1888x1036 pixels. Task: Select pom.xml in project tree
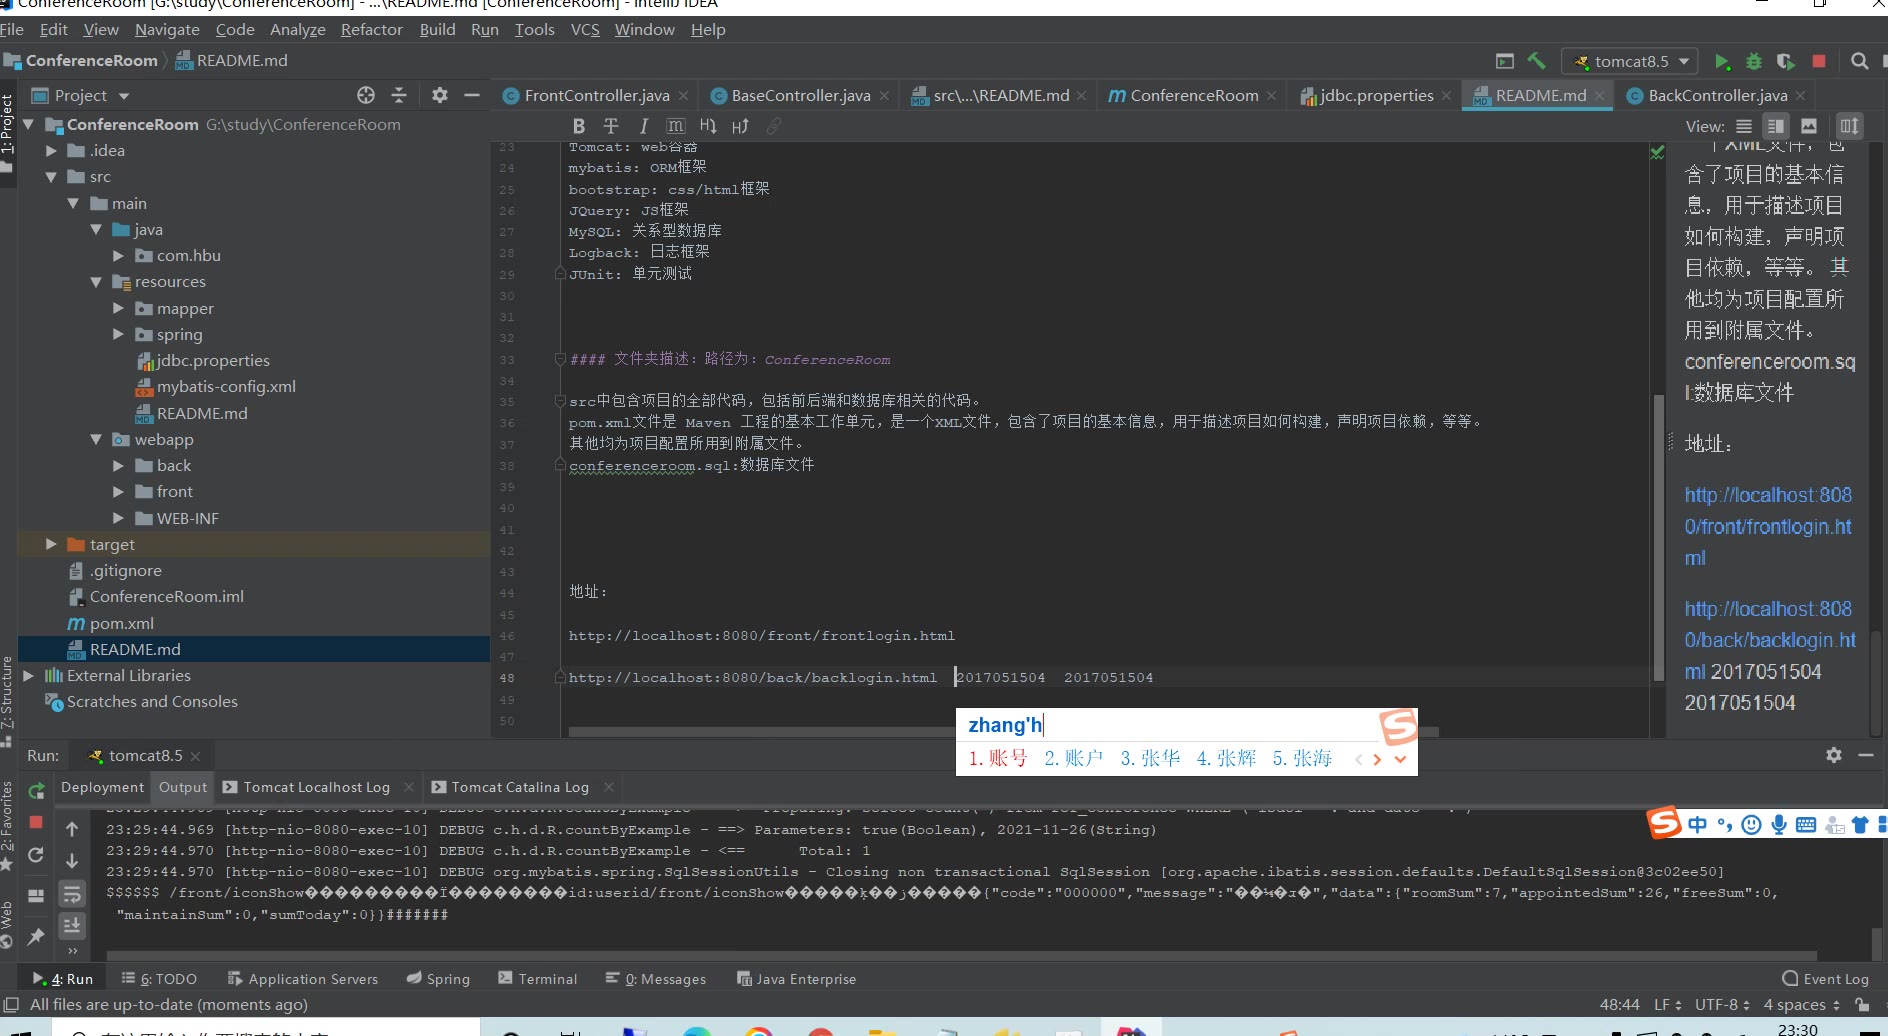(121, 623)
